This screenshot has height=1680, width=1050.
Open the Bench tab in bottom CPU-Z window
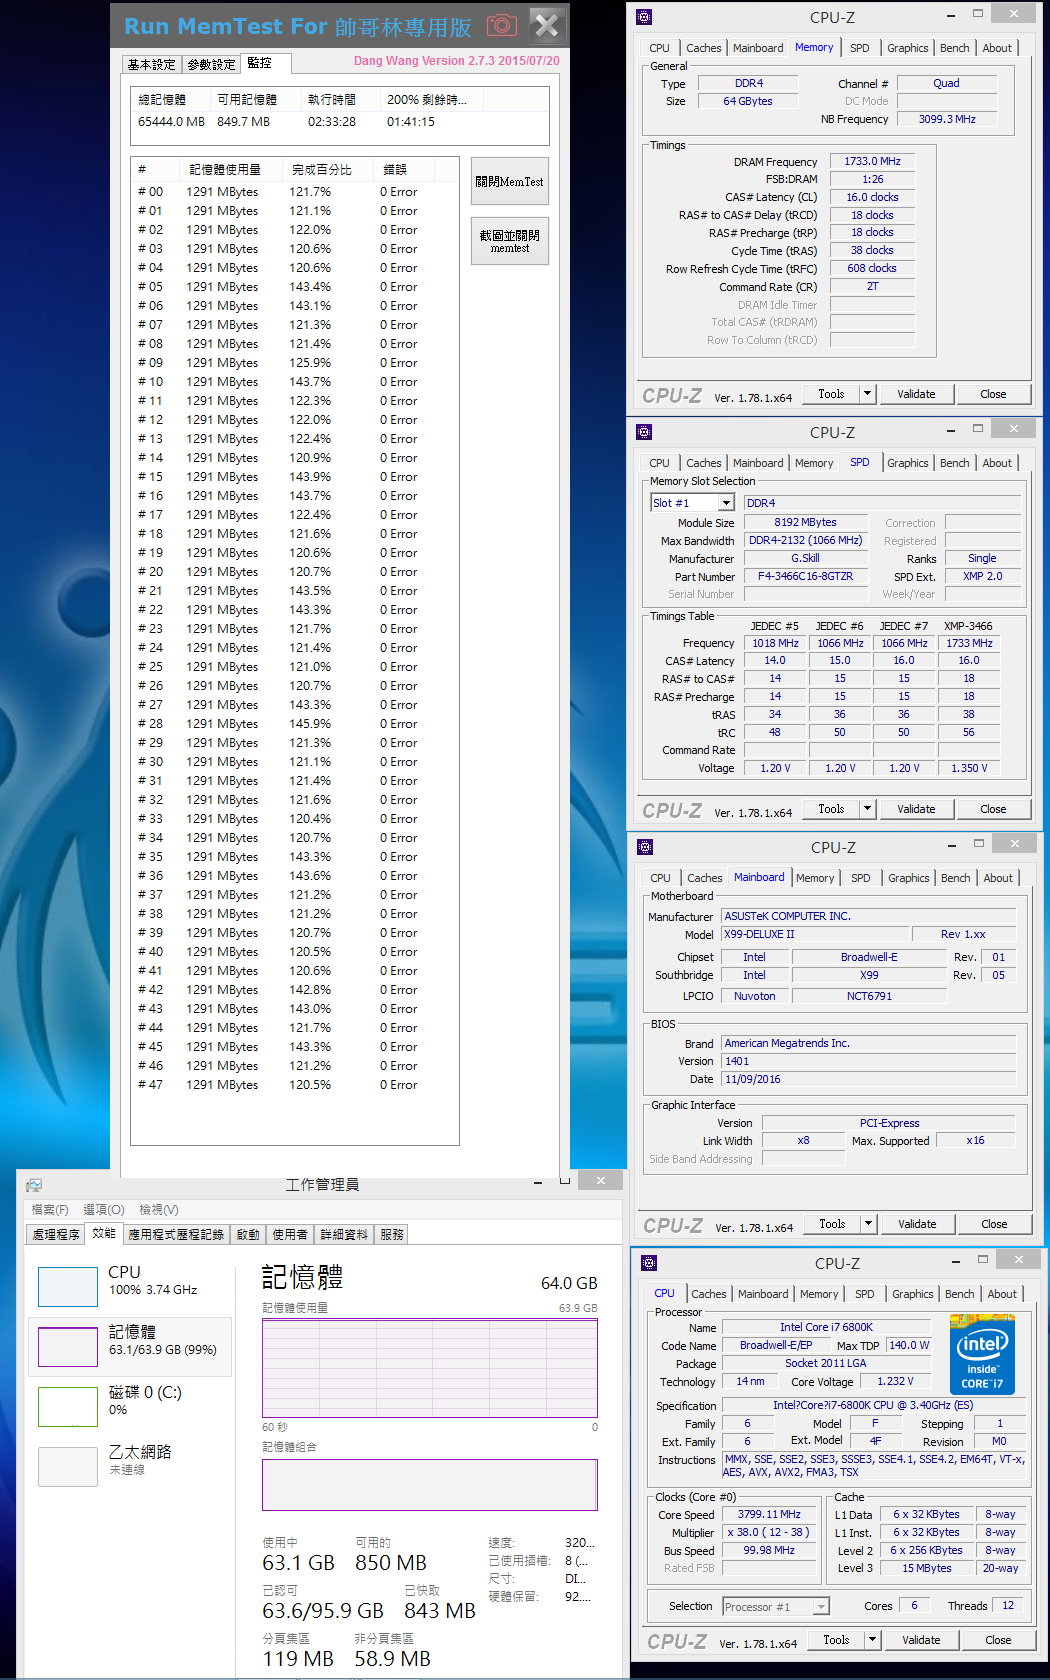coord(959,1294)
